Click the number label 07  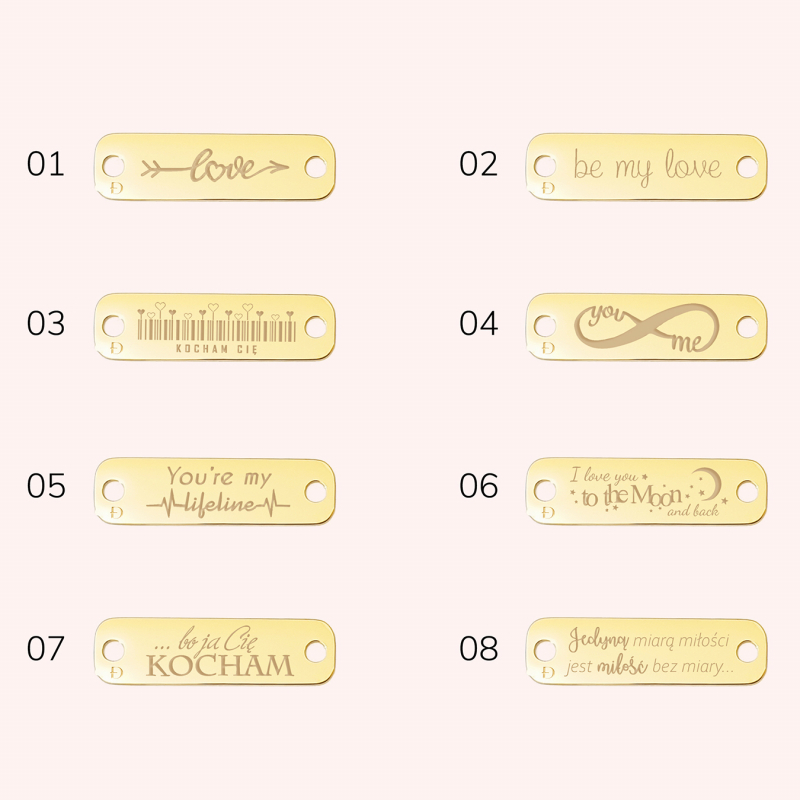[46, 648]
